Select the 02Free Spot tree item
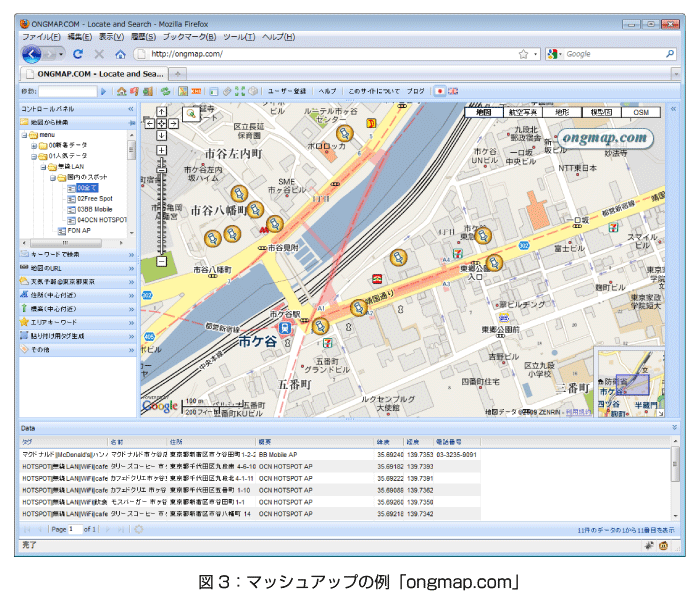 [95, 199]
